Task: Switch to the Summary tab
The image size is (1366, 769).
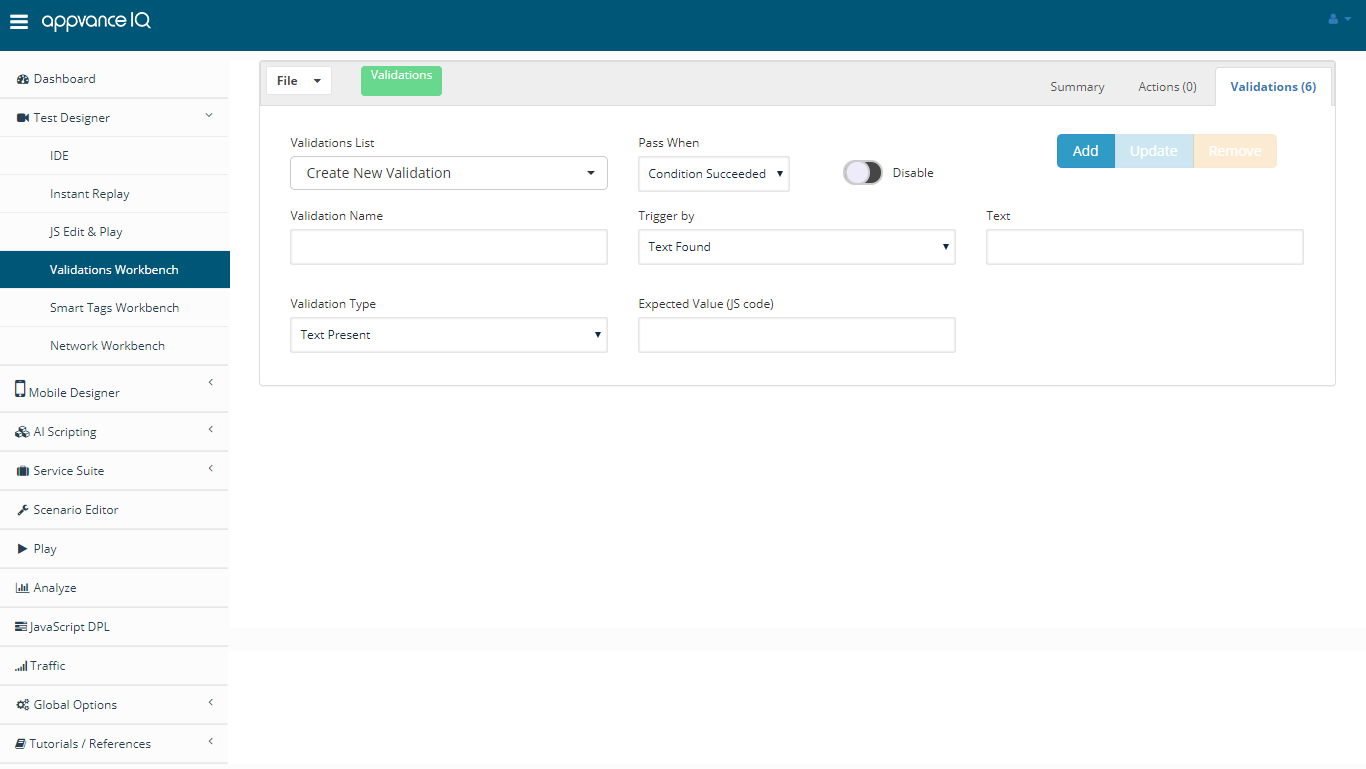Action: point(1077,87)
